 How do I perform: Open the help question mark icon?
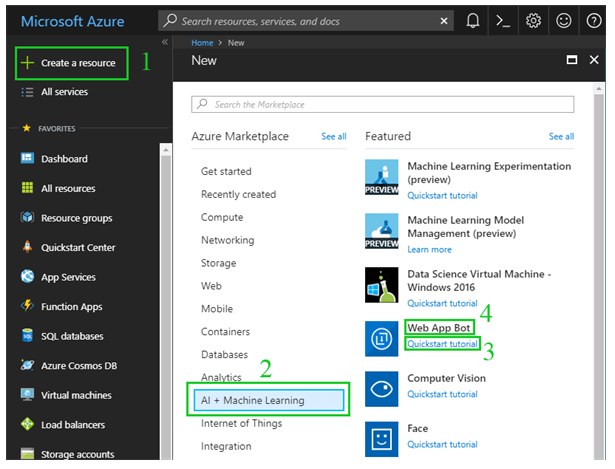593,20
